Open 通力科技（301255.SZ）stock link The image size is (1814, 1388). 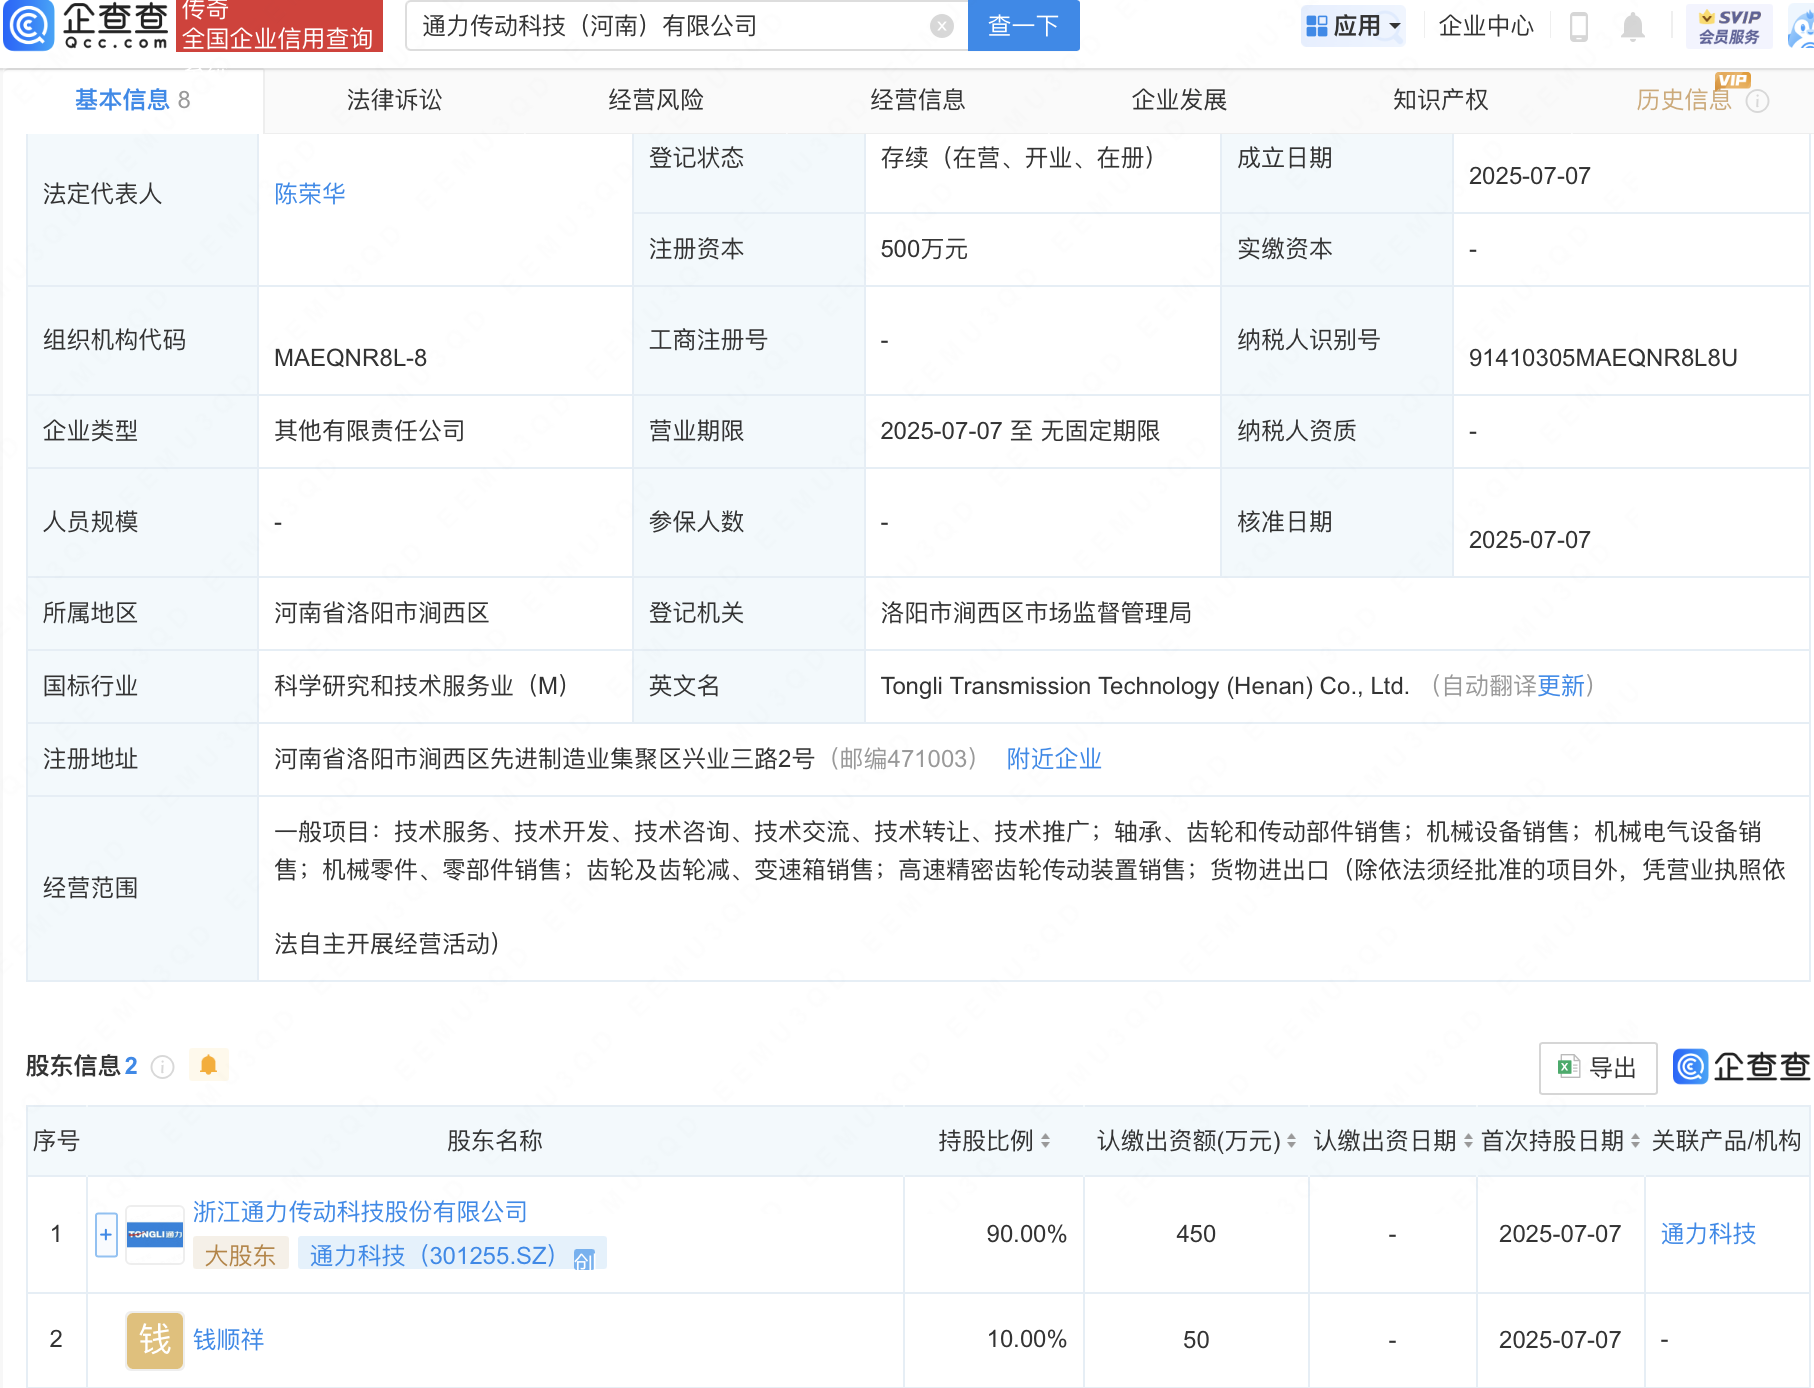(432, 1256)
